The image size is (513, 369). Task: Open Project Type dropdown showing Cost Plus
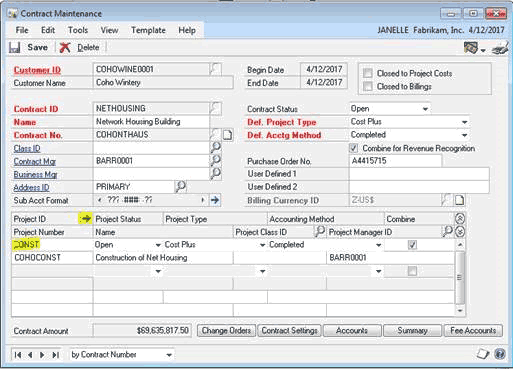pyautogui.click(x=263, y=245)
